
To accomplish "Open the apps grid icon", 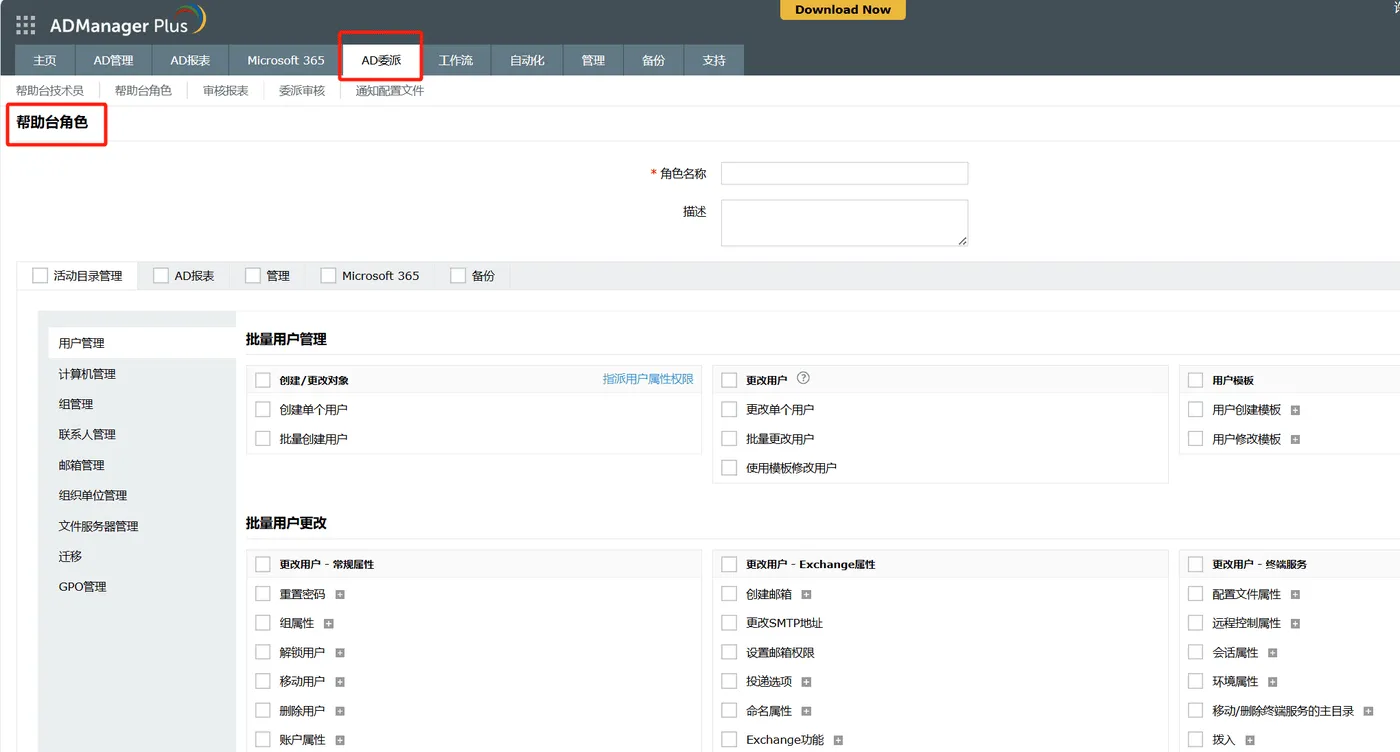I will point(26,26).
